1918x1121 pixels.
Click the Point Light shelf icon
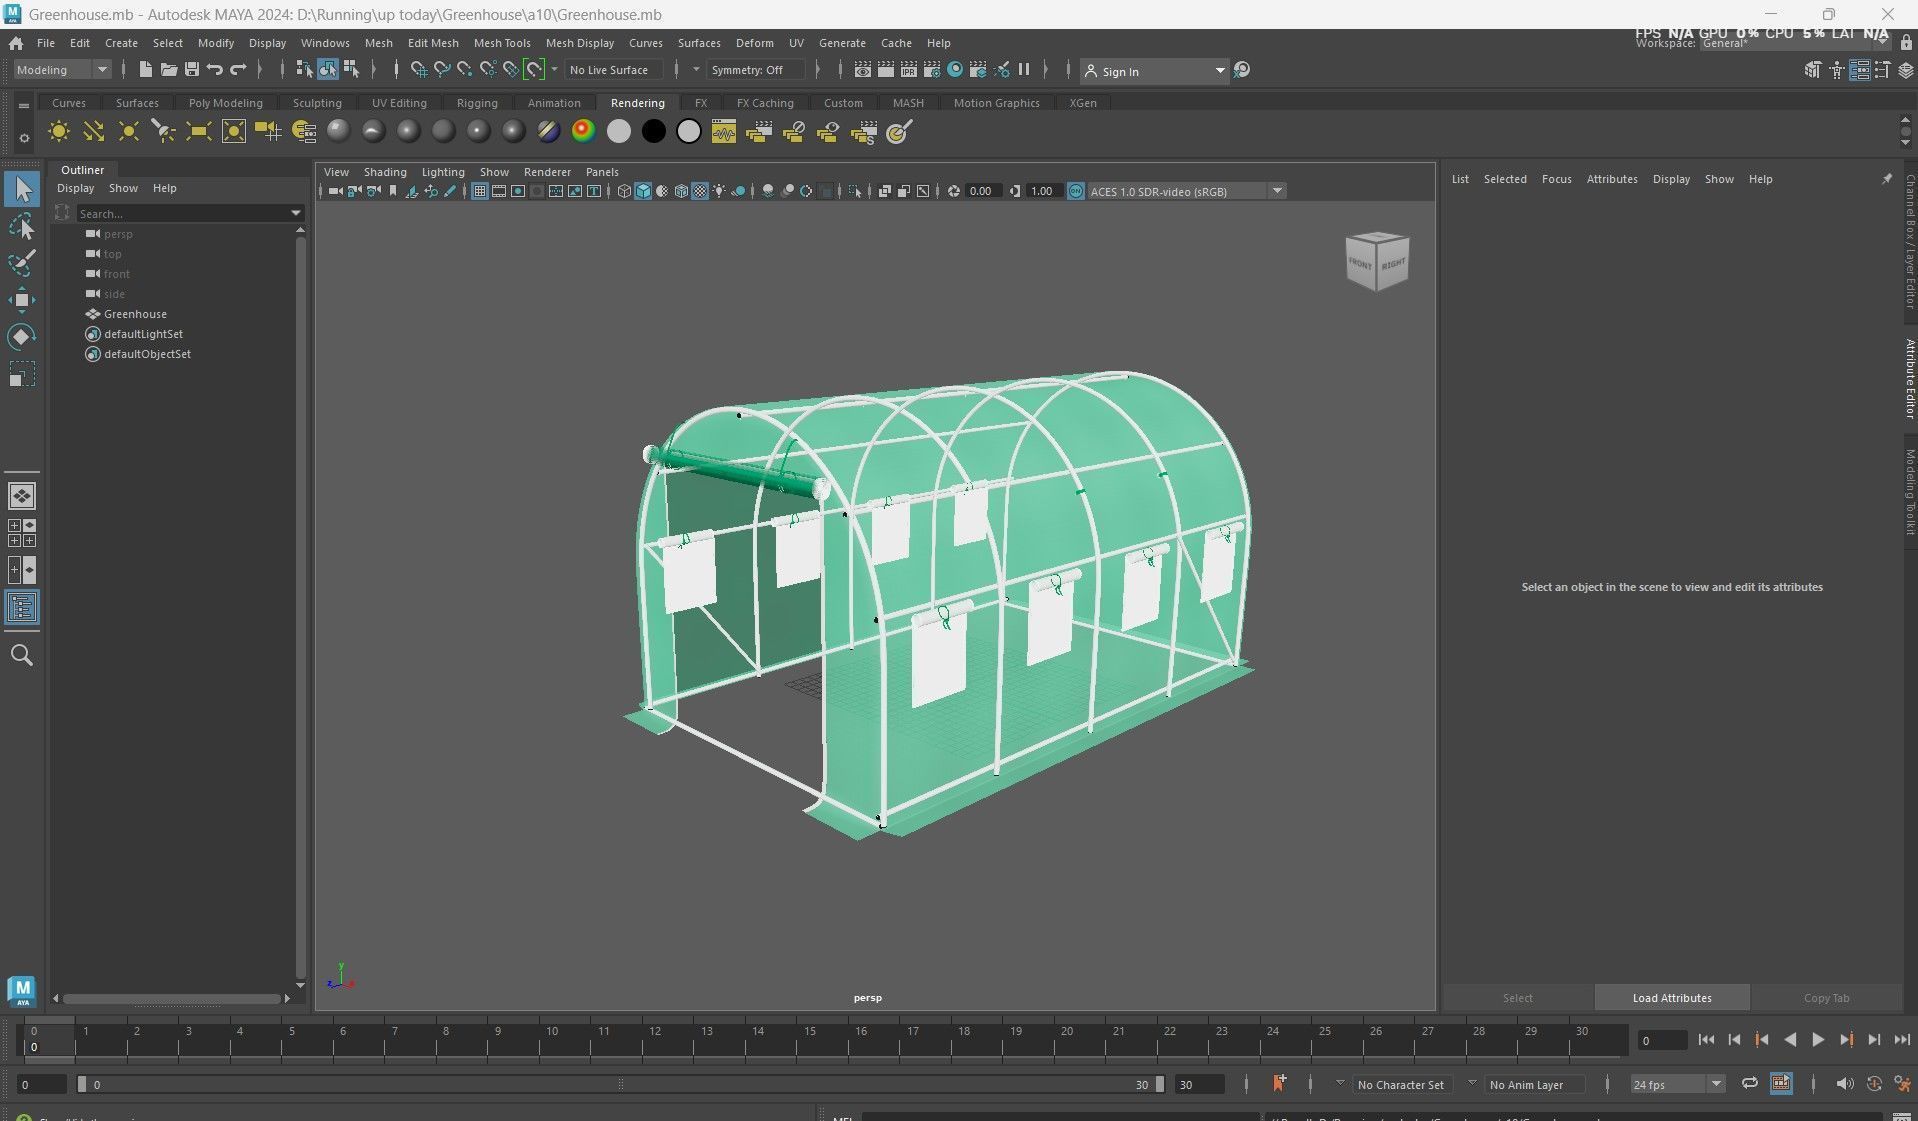(x=129, y=132)
